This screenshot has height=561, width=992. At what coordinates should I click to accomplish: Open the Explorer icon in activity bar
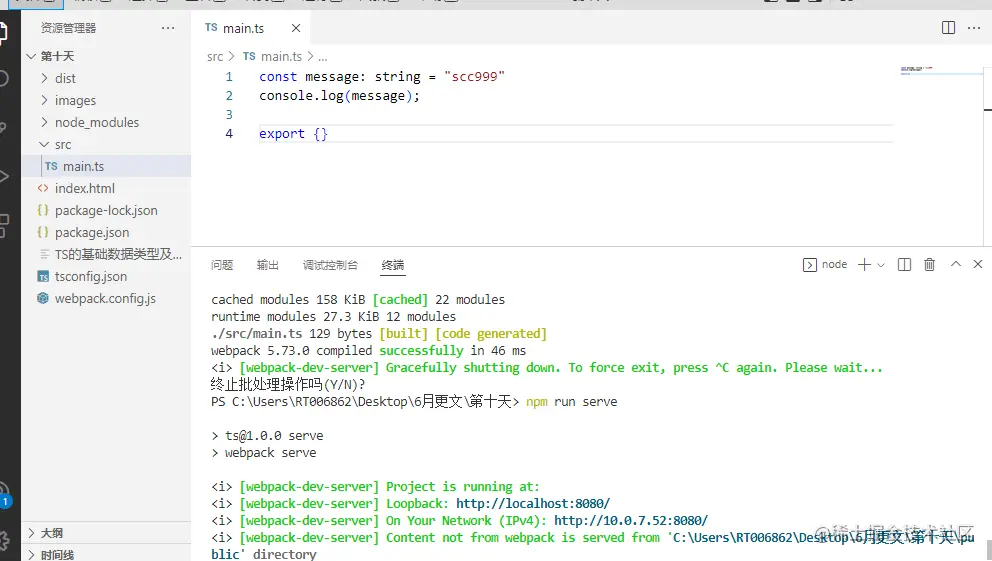[x=3, y=32]
